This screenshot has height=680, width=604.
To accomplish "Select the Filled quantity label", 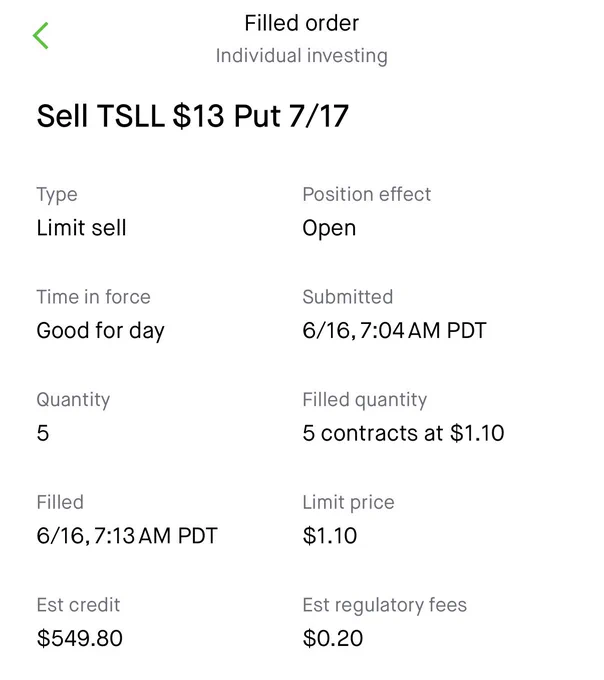I will point(365,400).
